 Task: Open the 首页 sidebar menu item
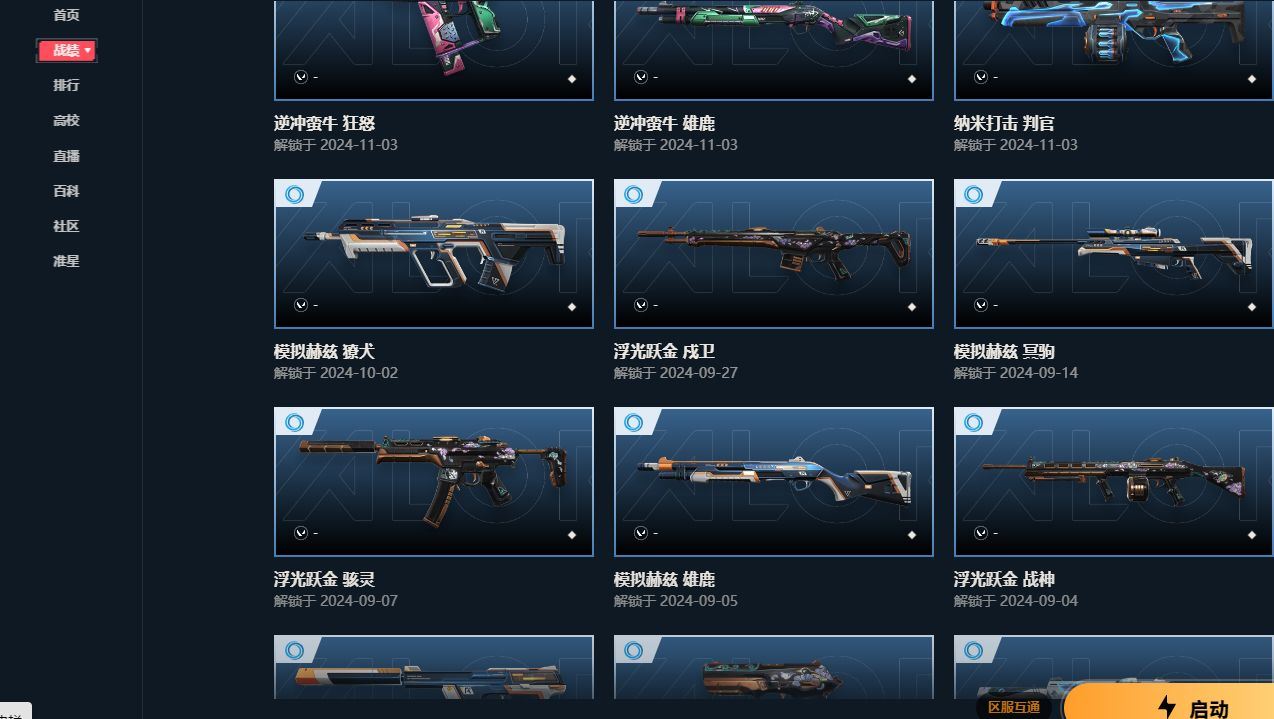(66, 15)
